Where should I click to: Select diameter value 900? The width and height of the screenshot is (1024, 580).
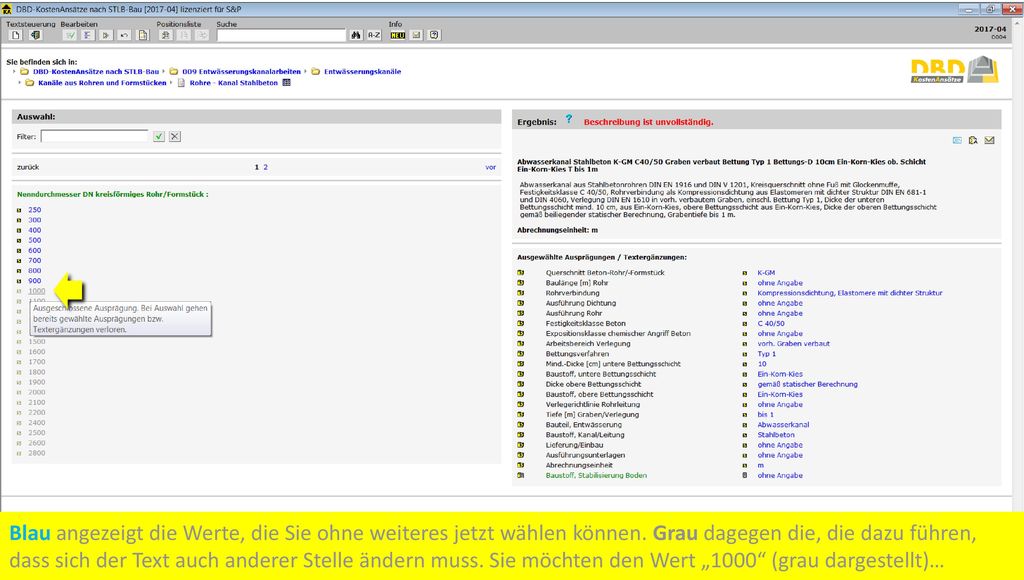[35, 281]
